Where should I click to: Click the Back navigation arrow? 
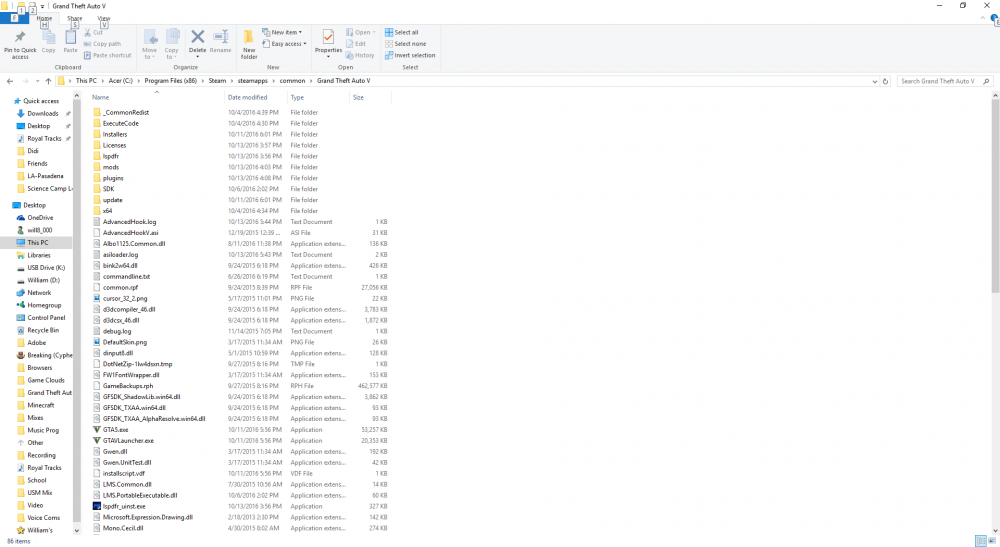[10, 81]
